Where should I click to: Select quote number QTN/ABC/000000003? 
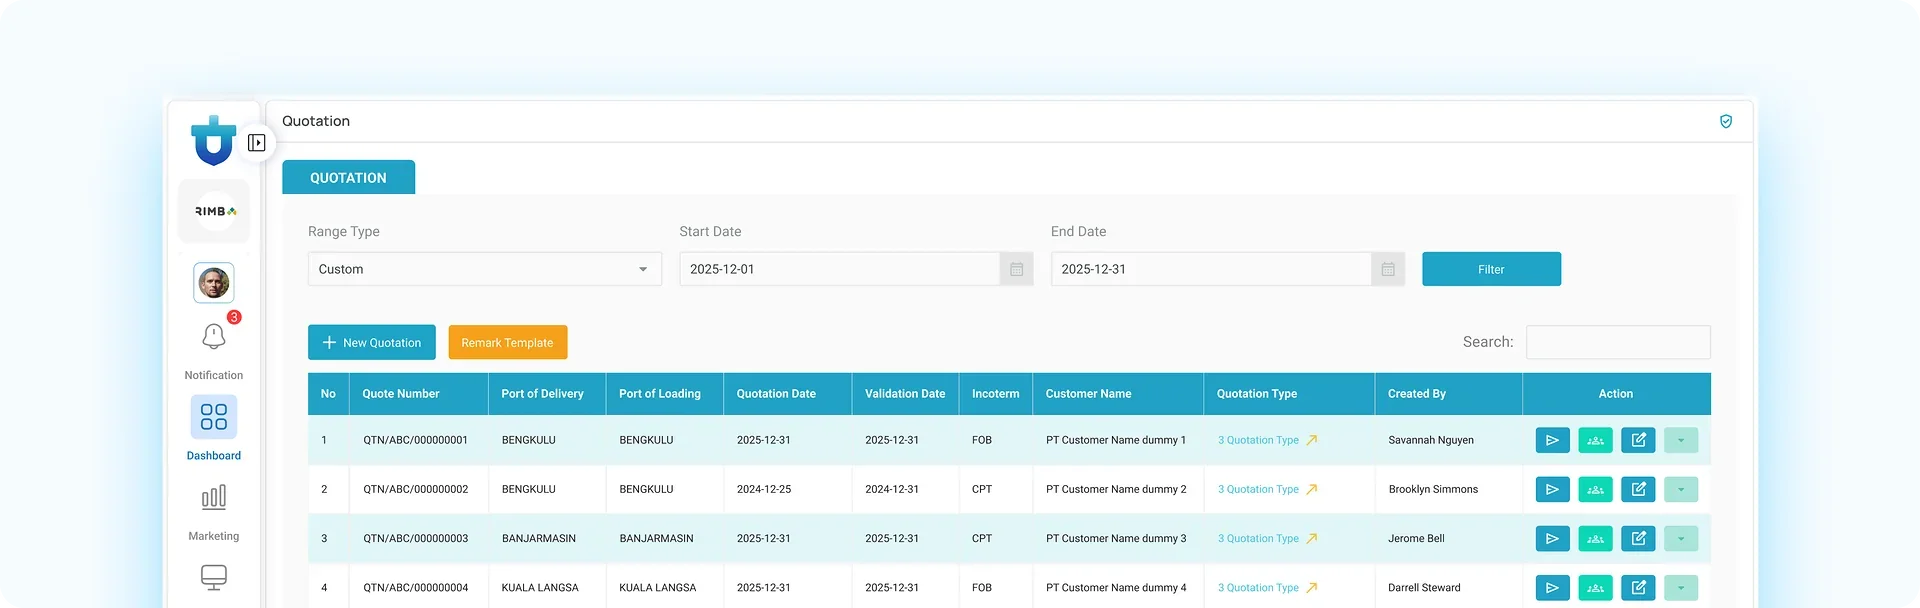click(416, 538)
